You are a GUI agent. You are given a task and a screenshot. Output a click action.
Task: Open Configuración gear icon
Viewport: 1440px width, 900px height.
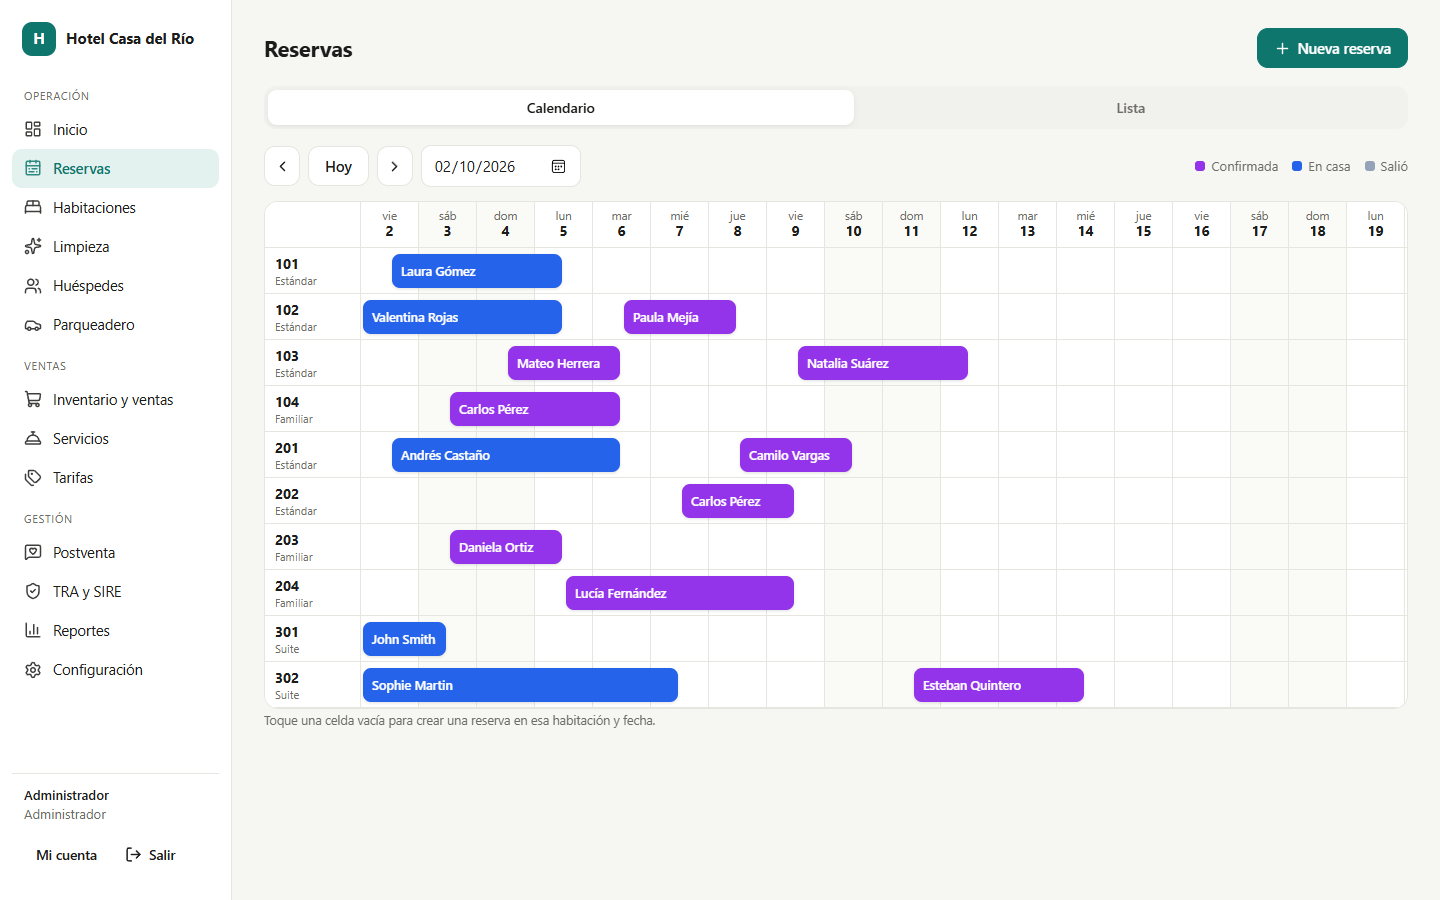point(33,669)
